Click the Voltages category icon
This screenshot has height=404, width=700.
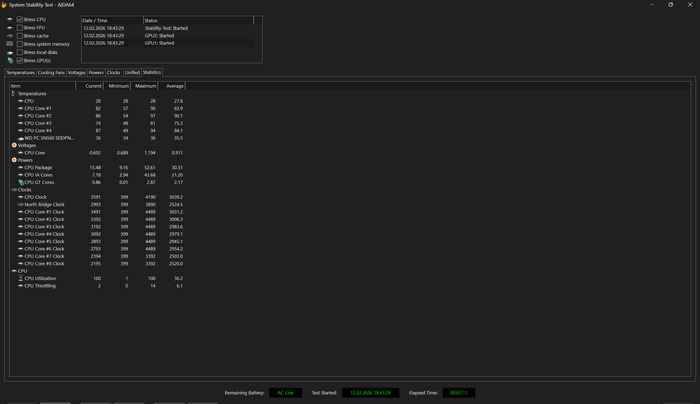15,145
